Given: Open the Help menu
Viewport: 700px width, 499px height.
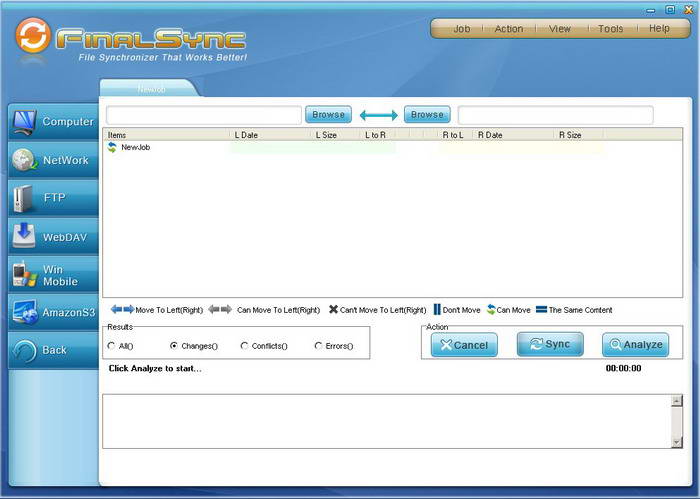Looking at the screenshot, I should pos(659,29).
